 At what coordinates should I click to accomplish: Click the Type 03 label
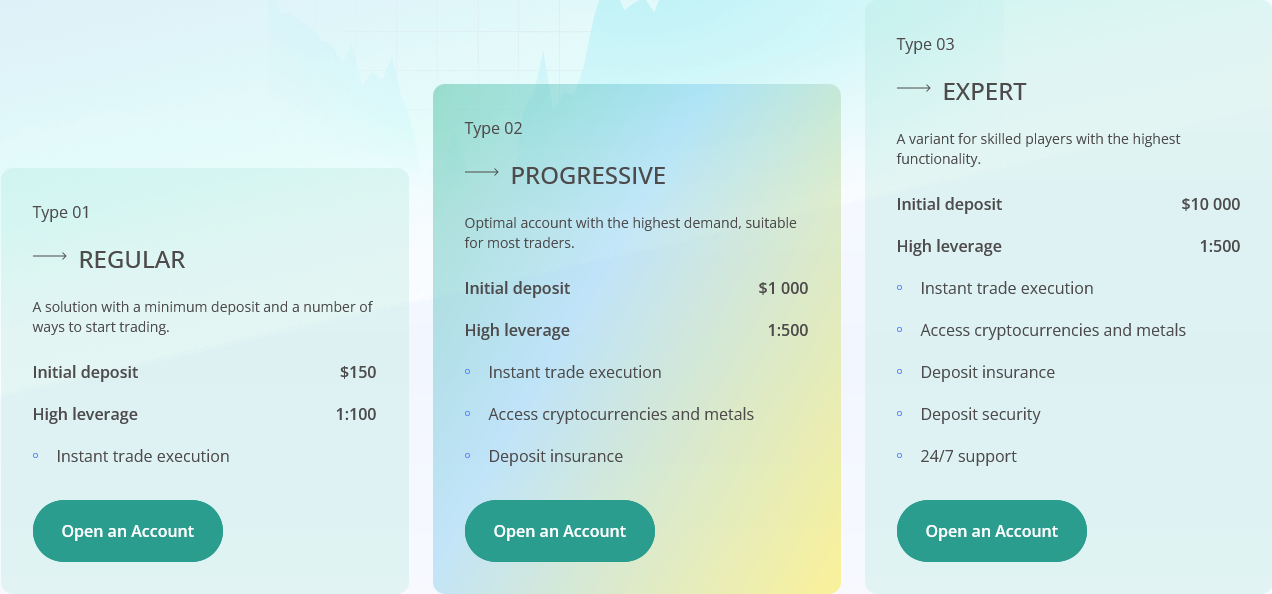926,44
